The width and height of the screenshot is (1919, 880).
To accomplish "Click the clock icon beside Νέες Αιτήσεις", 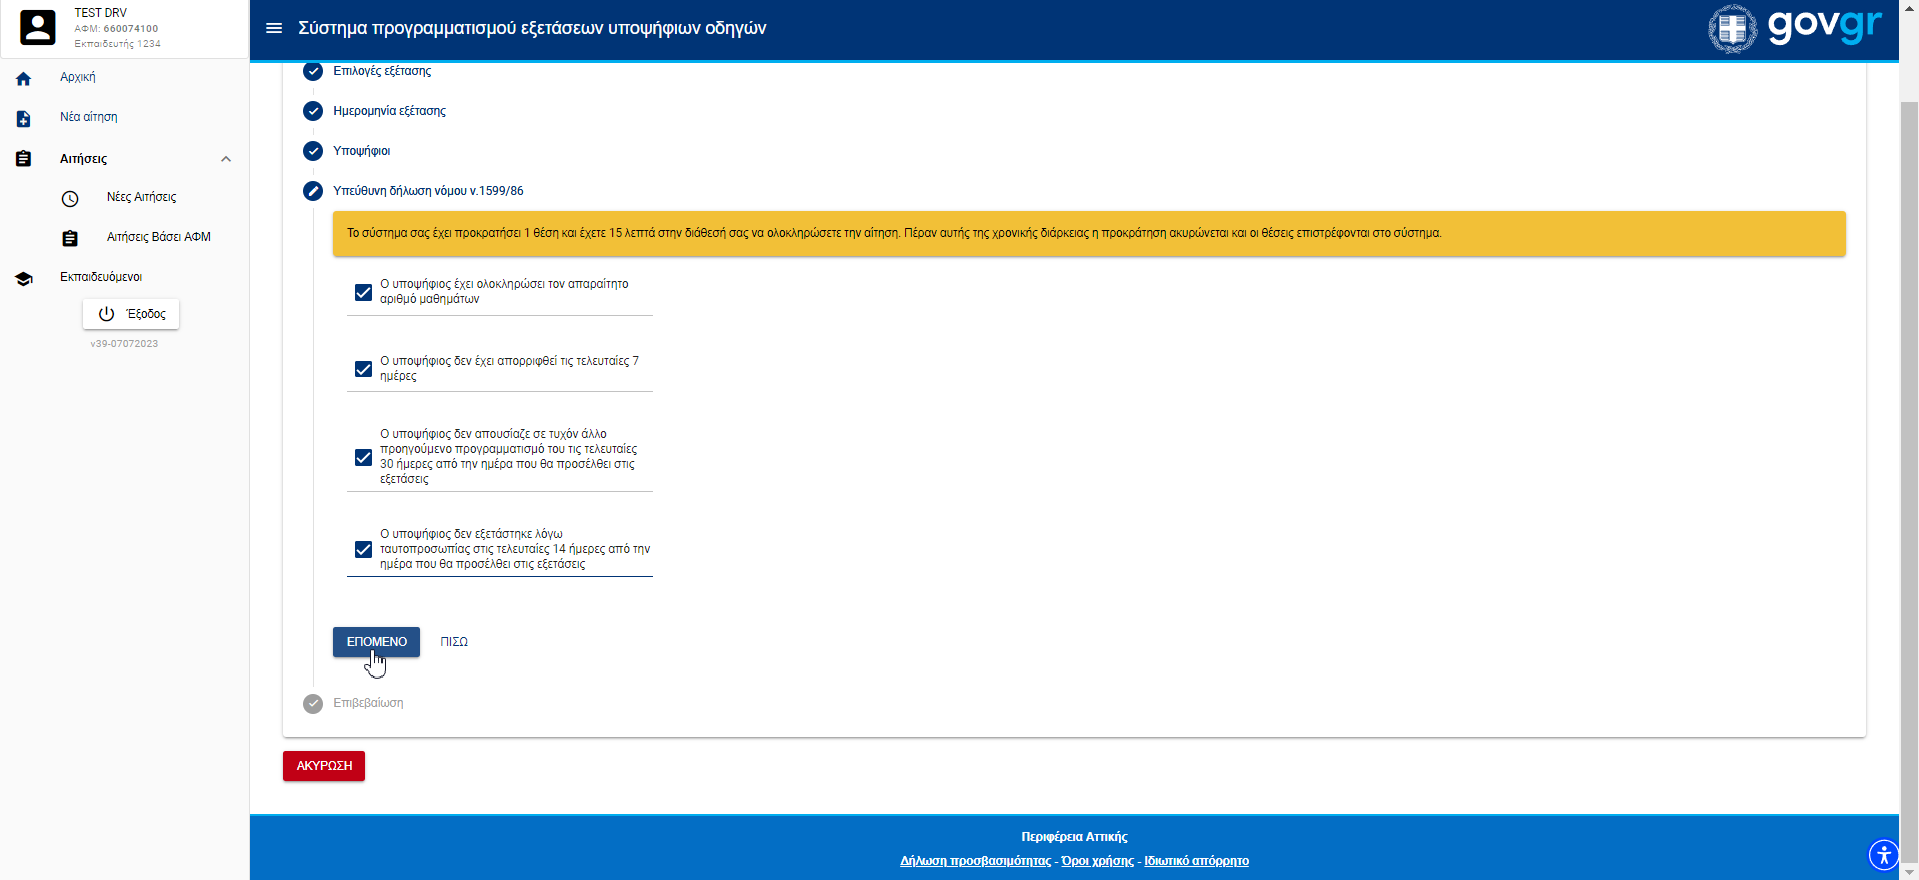I will tap(70, 198).
